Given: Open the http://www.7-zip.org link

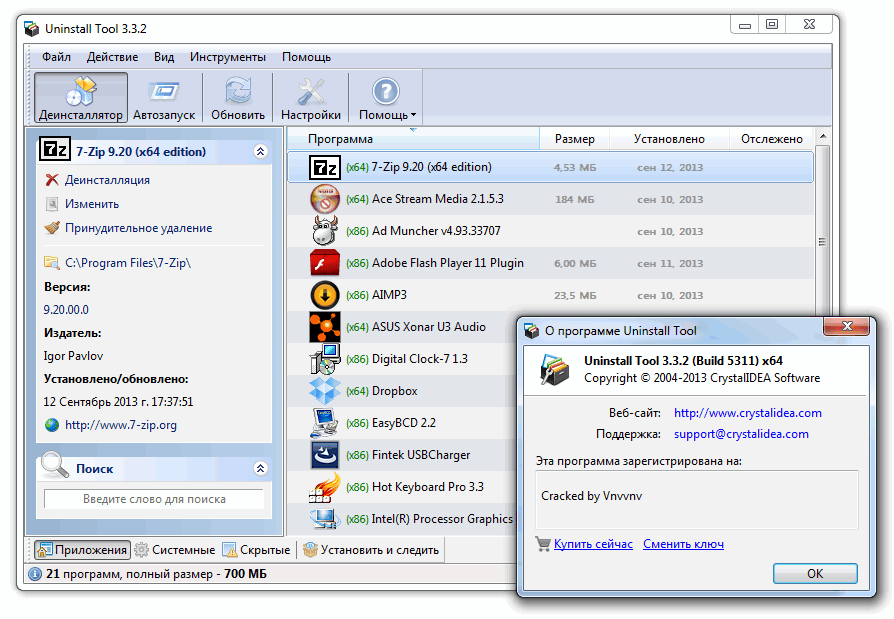Looking at the screenshot, I should (x=121, y=425).
